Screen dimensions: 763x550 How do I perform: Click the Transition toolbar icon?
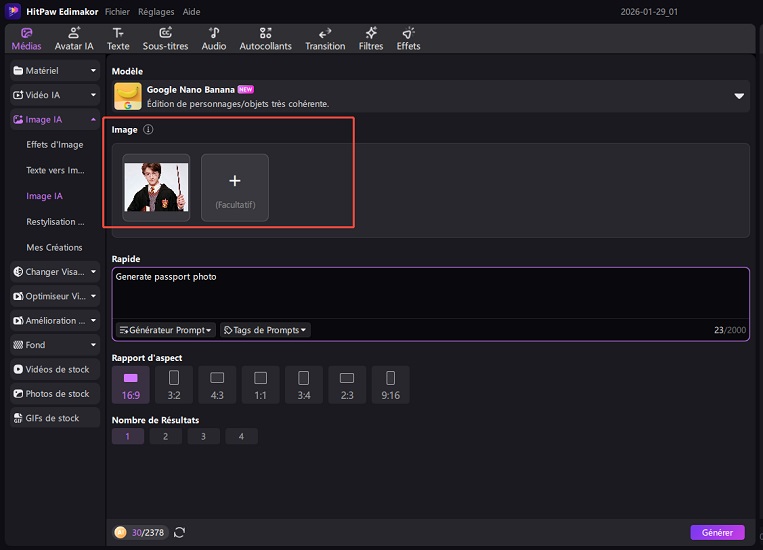tap(325, 39)
